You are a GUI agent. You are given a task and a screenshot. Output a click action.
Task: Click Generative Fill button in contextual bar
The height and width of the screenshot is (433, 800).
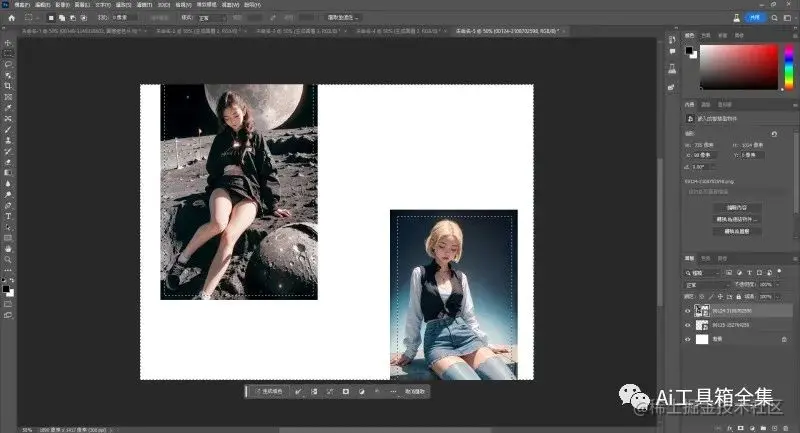pos(269,391)
